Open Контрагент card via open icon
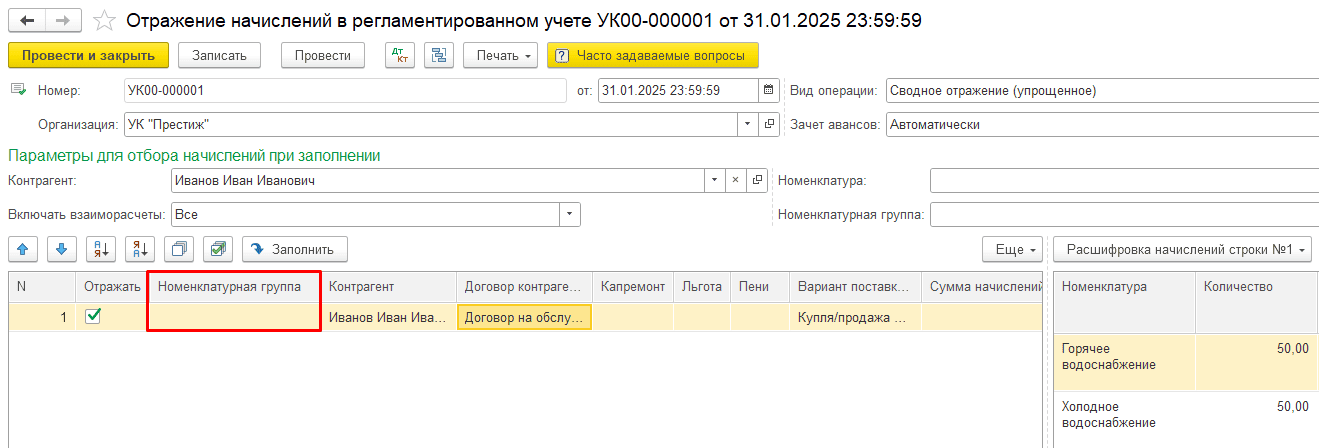The height and width of the screenshot is (448, 1319). point(757,181)
